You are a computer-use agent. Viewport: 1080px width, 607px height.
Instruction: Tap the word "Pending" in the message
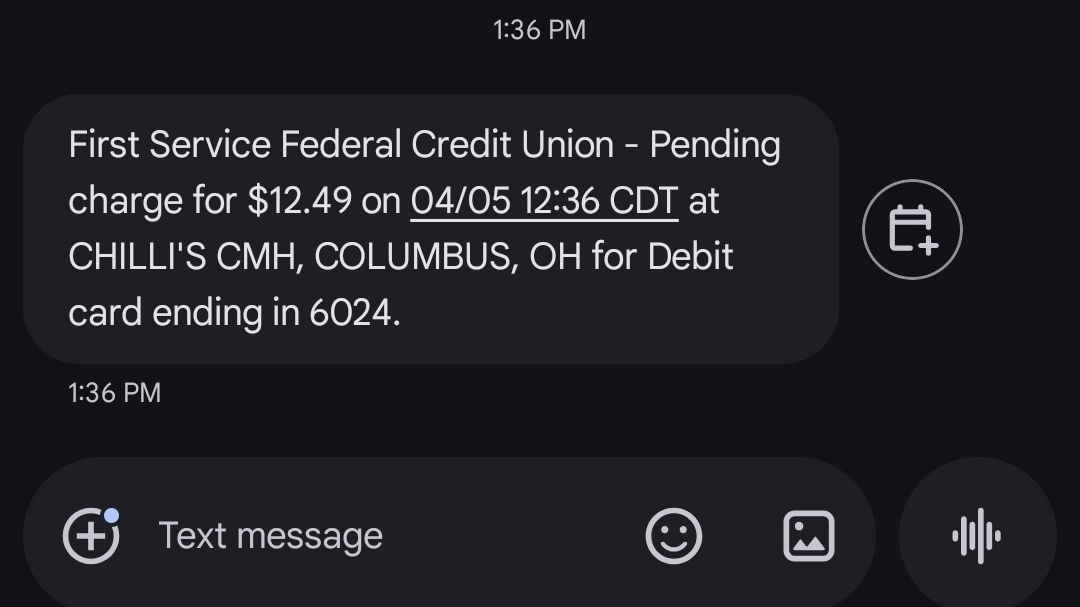[x=714, y=145]
